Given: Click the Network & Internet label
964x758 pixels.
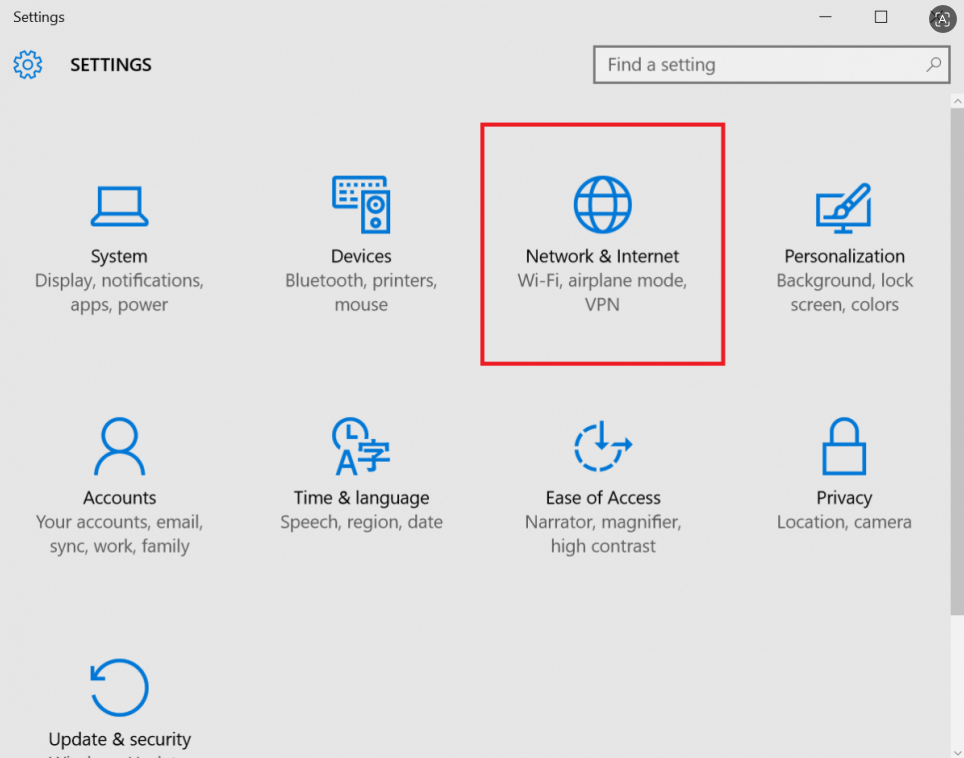Looking at the screenshot, I should (x=602, y=256).
